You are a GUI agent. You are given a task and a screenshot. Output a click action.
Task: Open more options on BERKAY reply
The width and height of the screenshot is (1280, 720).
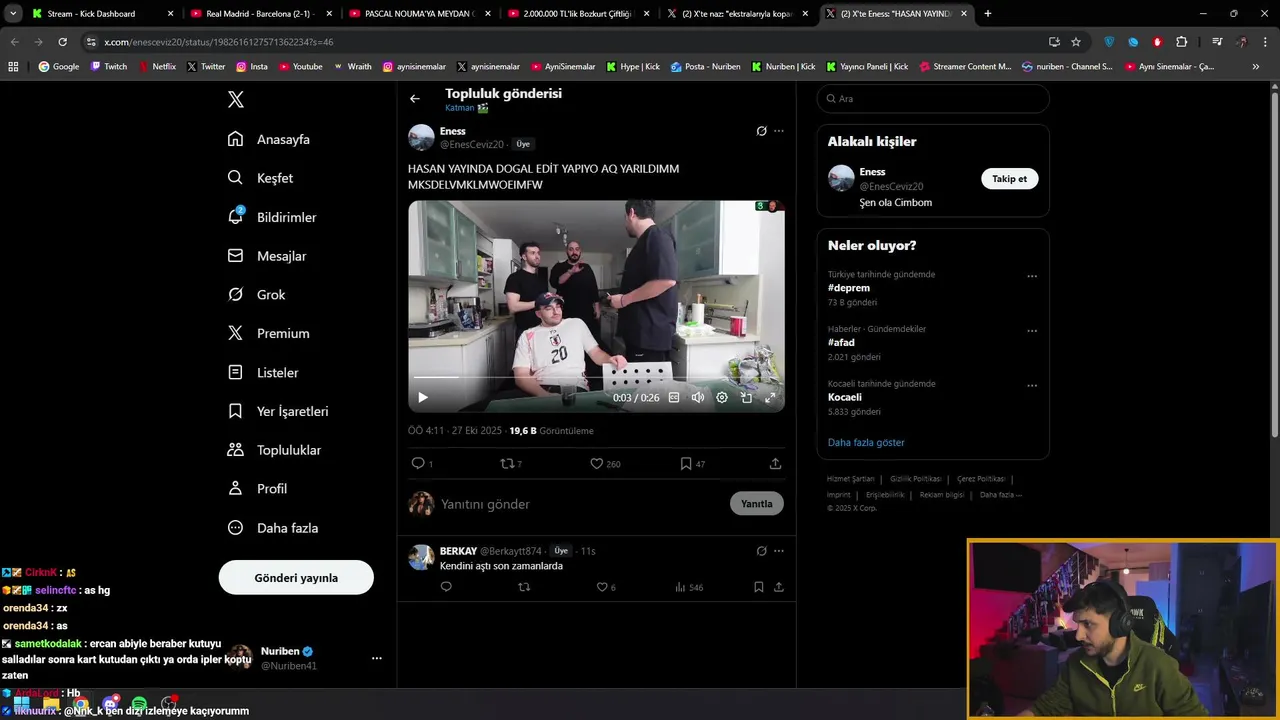point(779,550)
